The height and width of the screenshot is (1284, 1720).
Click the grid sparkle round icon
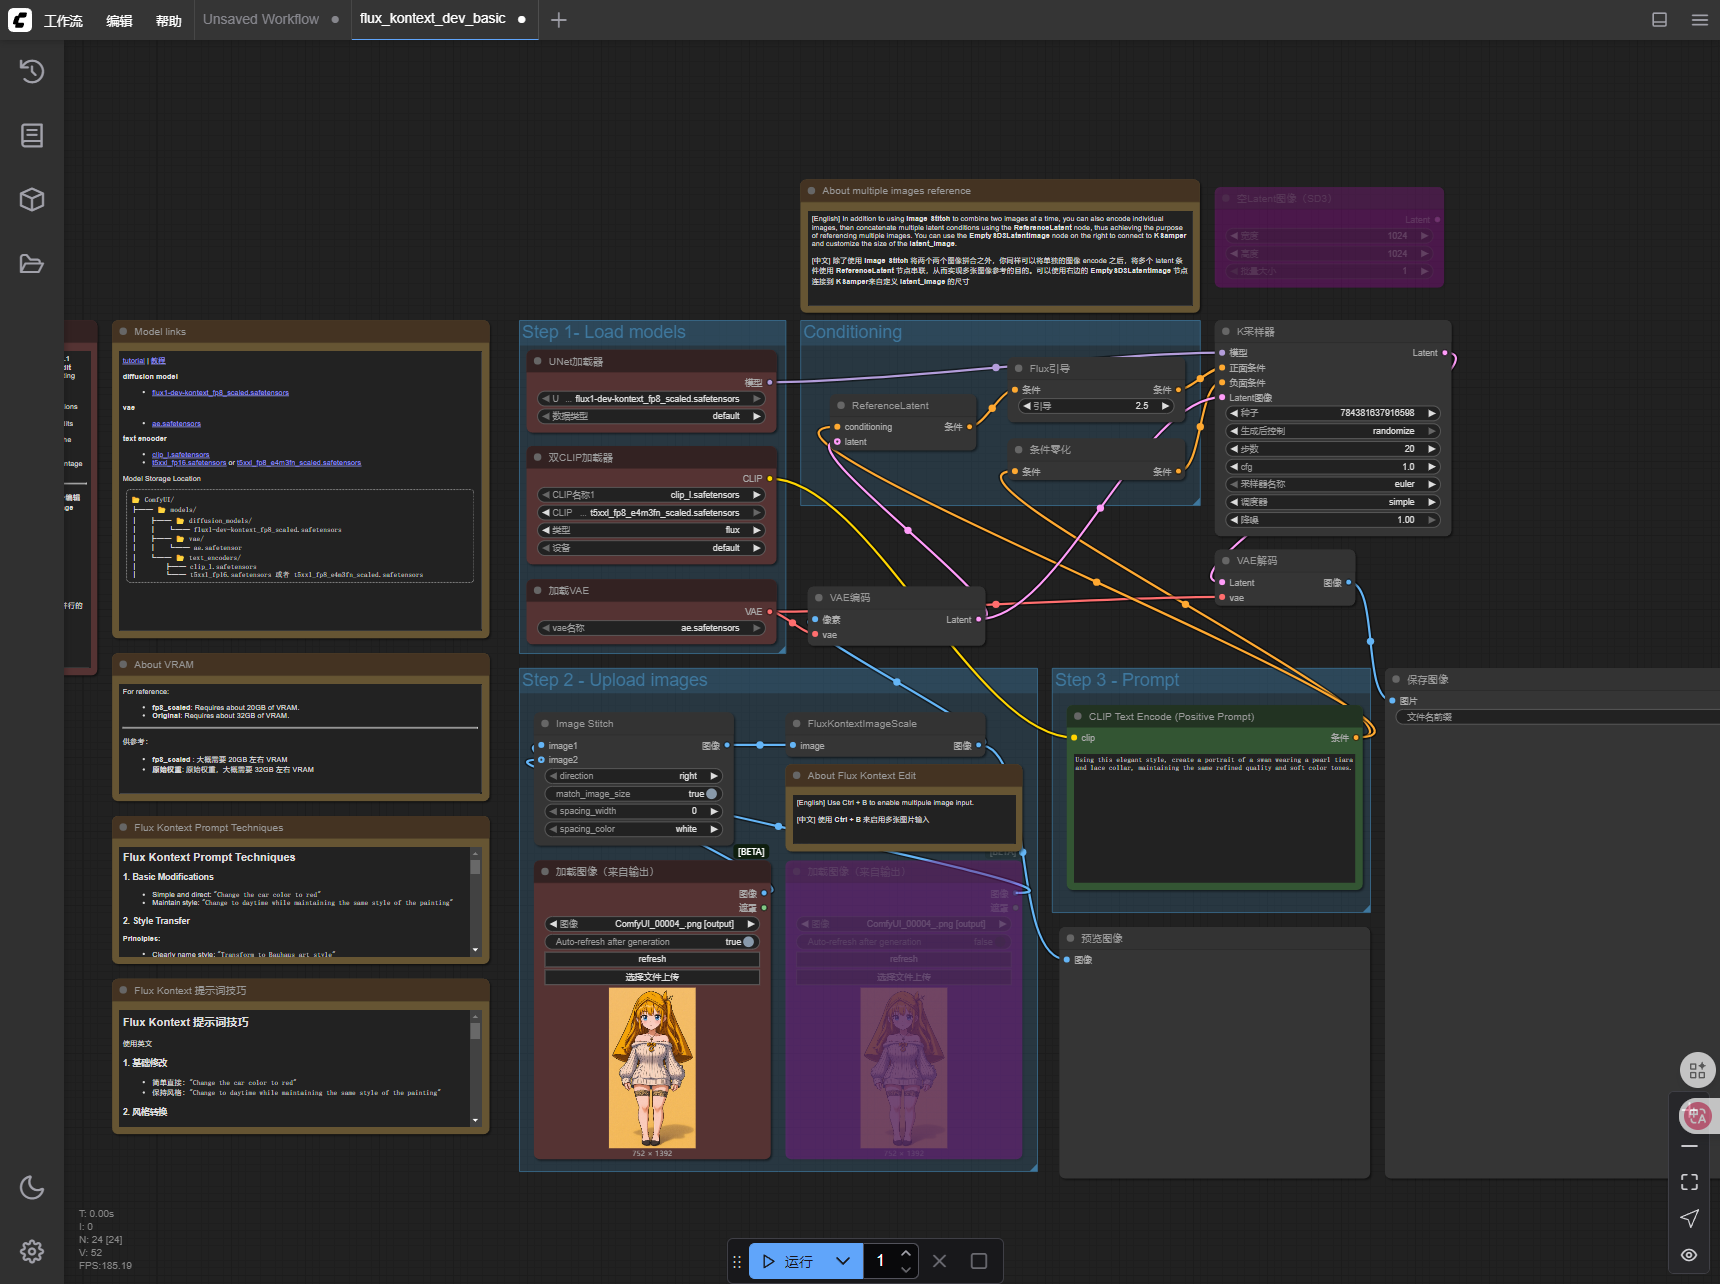tap(1697, 1070)
